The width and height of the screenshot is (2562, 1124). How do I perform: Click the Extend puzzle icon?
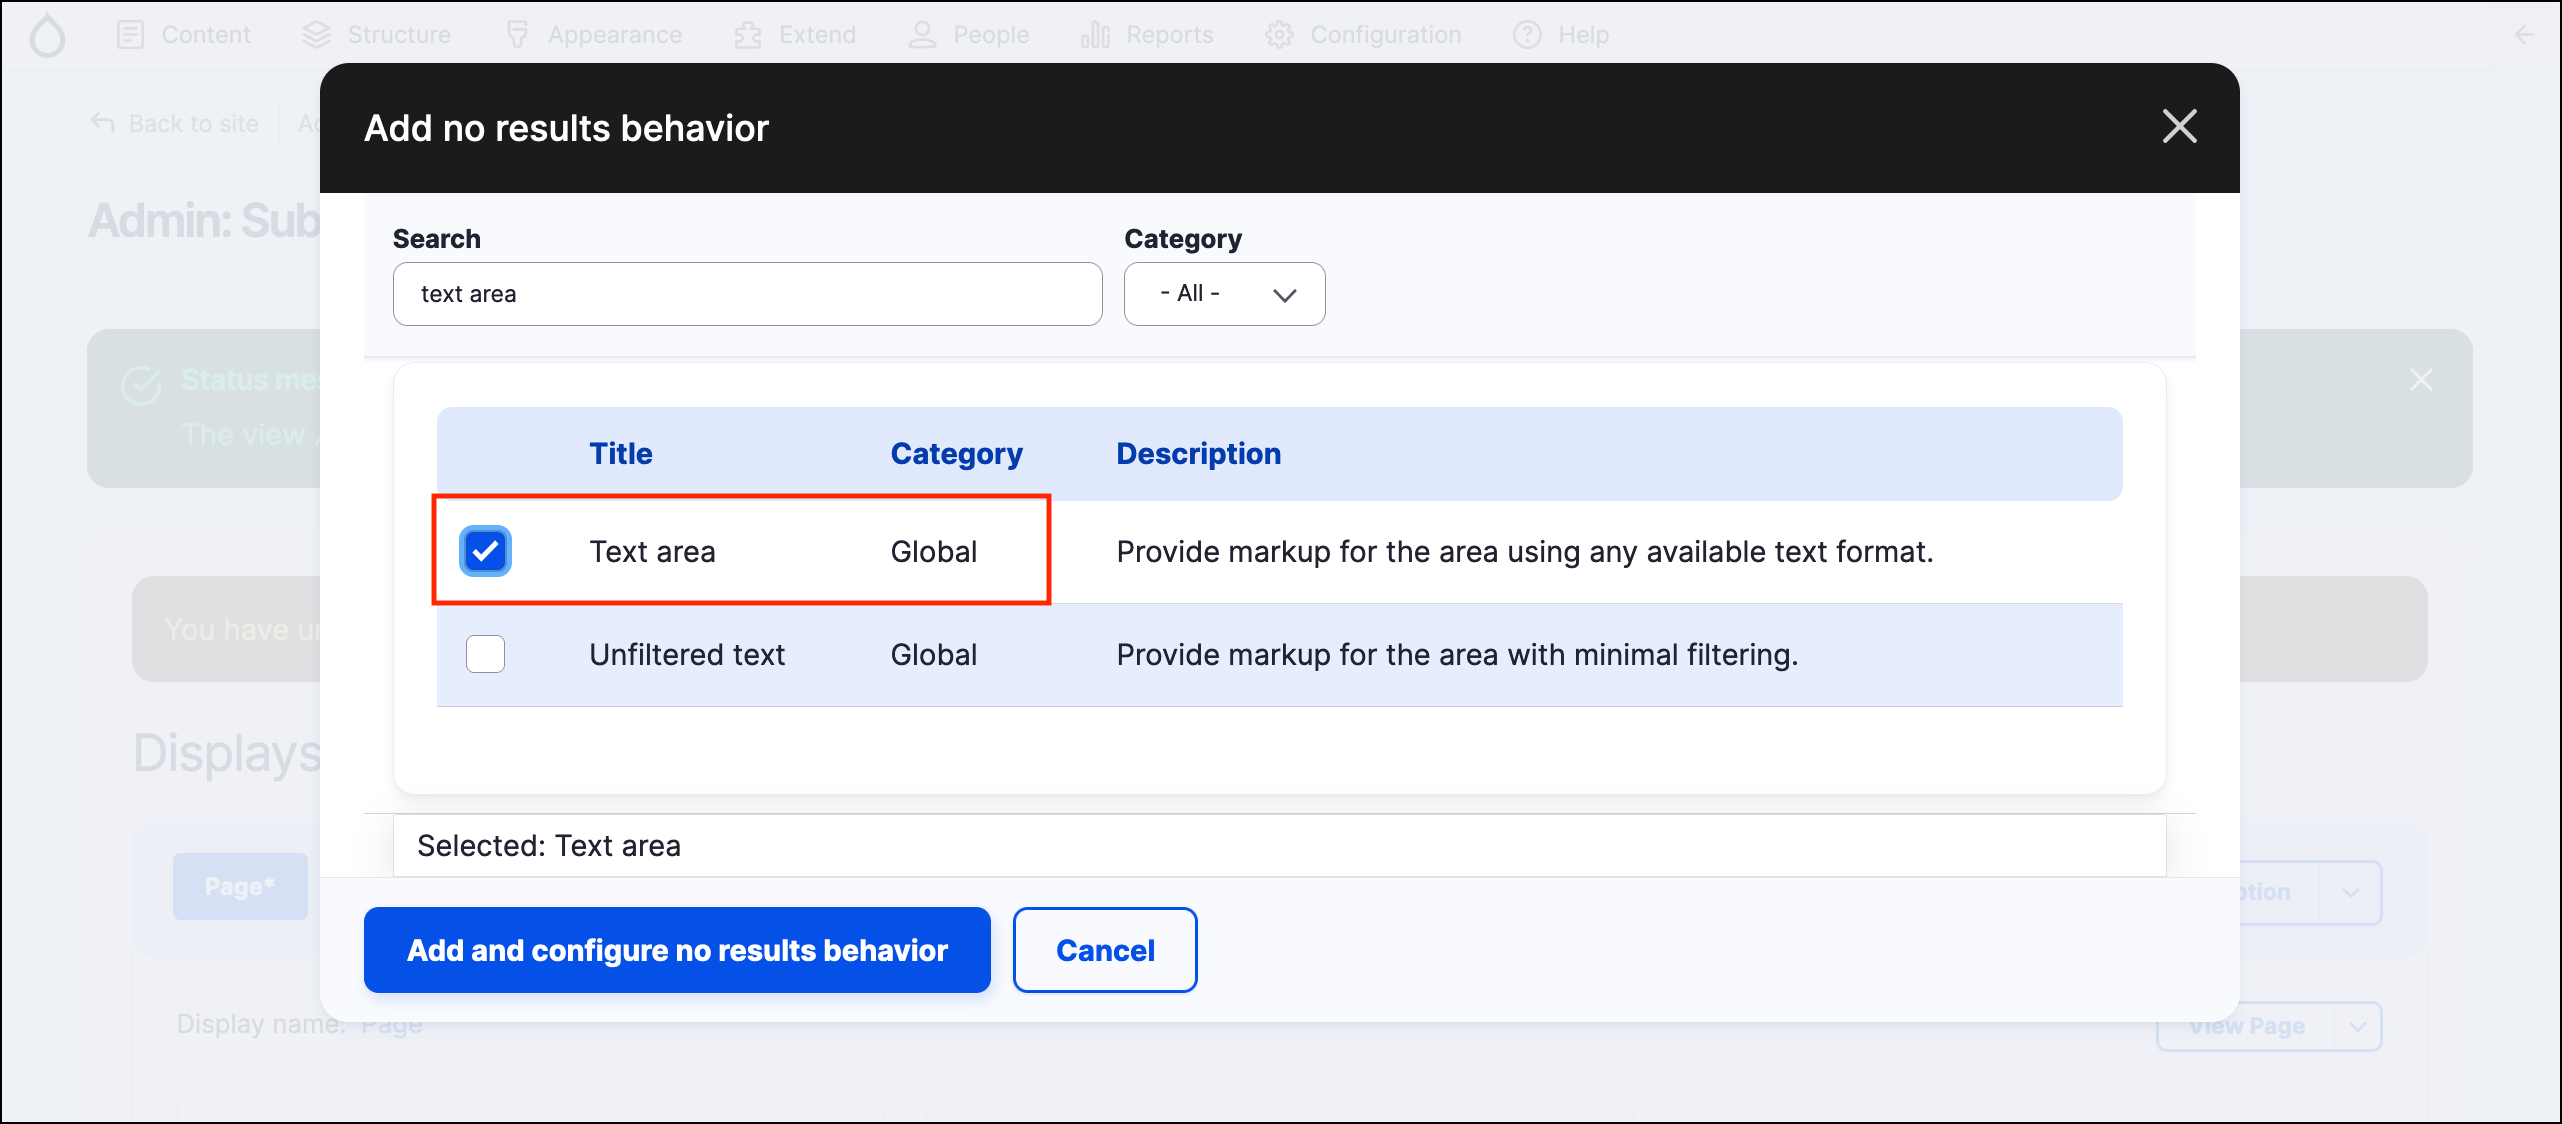tap(748, 35)
